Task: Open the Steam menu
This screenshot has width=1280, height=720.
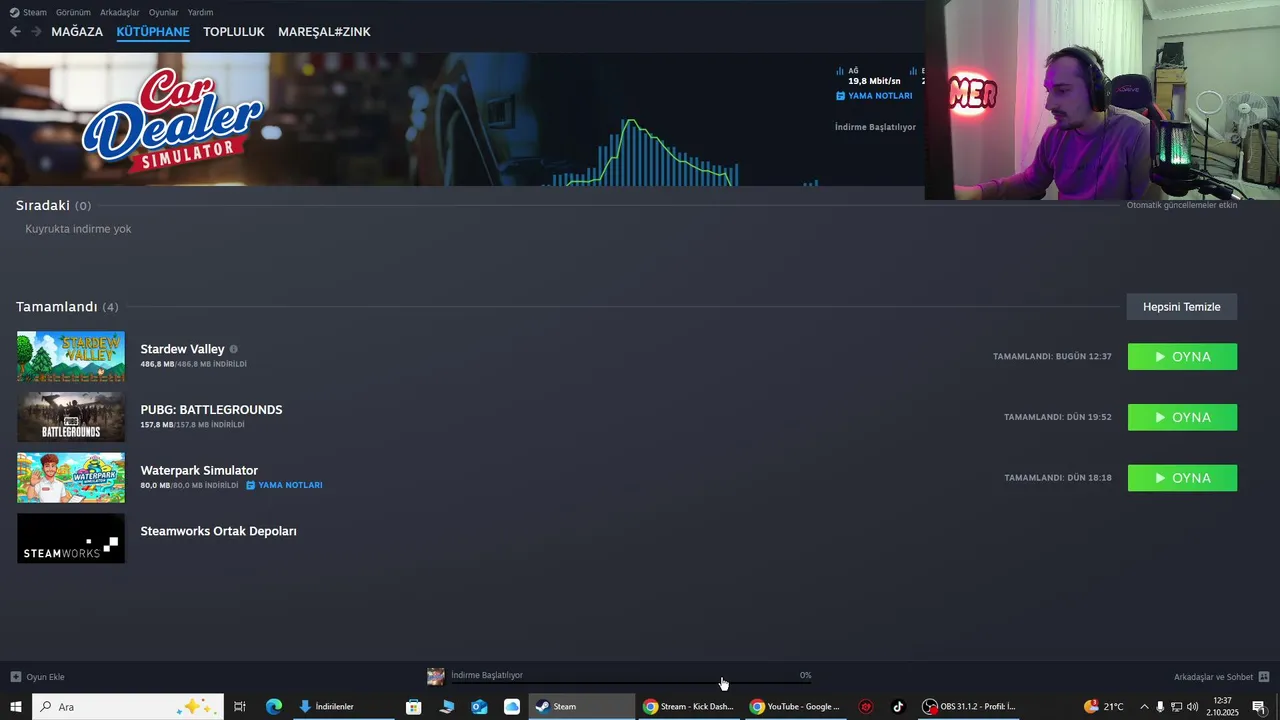Action: 28,12
